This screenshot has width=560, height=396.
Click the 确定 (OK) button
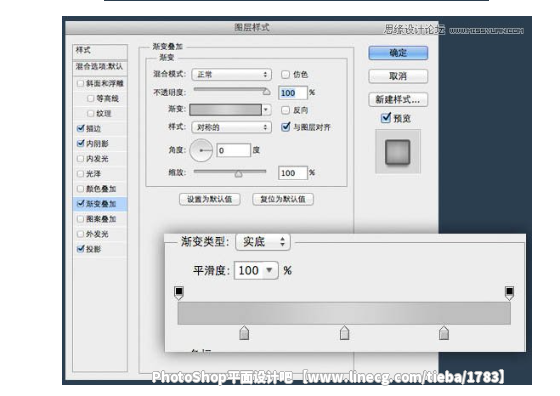(398, 53)
